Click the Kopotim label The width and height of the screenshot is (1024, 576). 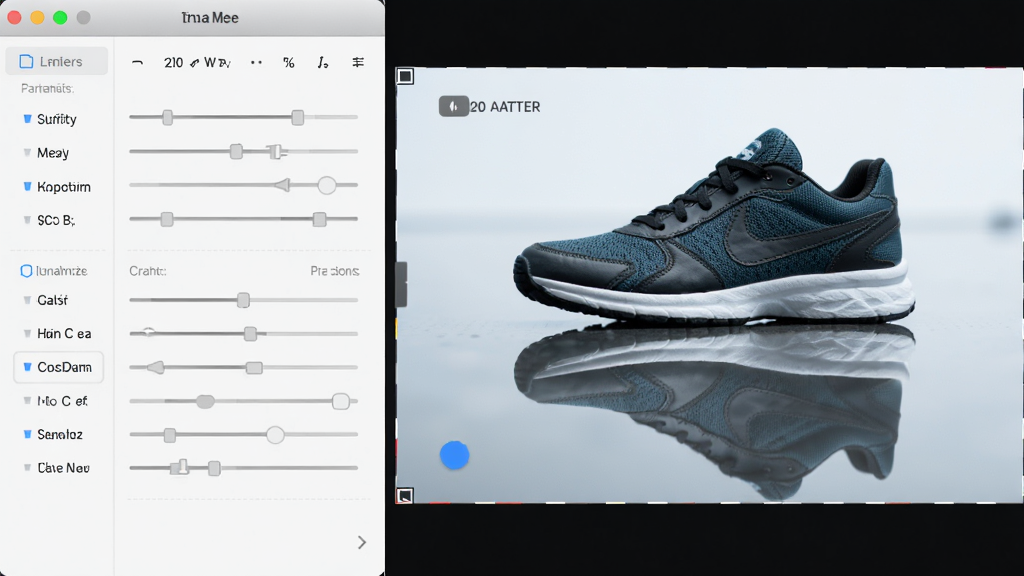pyautogui.click(x=64, y=187)
